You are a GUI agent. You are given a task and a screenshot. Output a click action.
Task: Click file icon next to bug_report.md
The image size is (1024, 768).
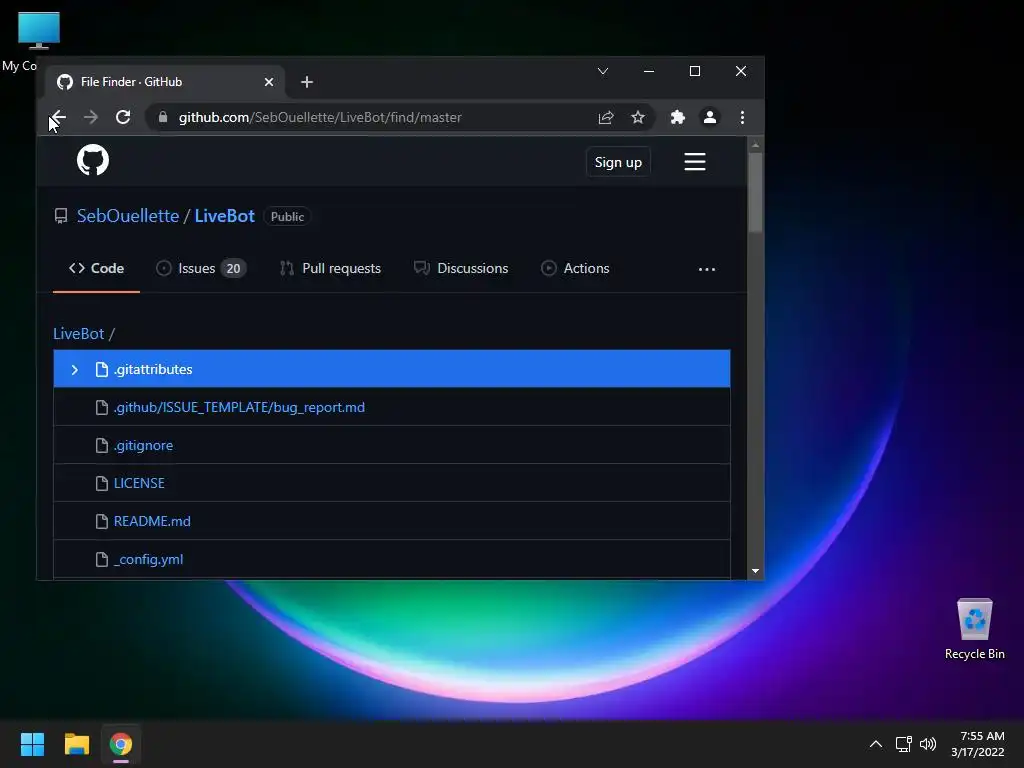[102, 408]
